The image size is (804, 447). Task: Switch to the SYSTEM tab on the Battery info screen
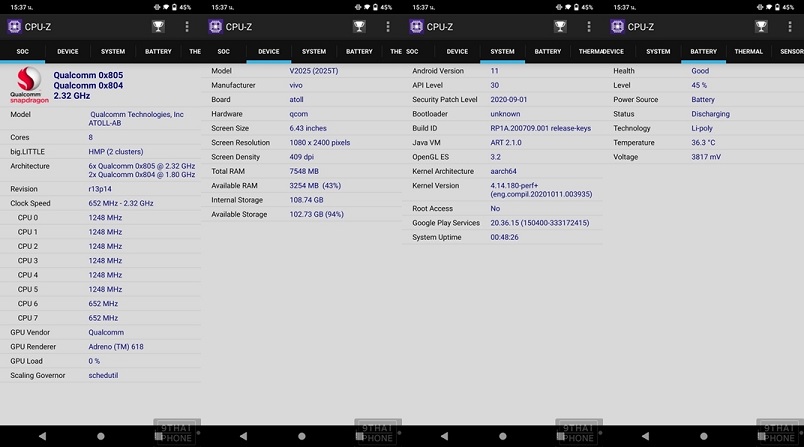658,51
